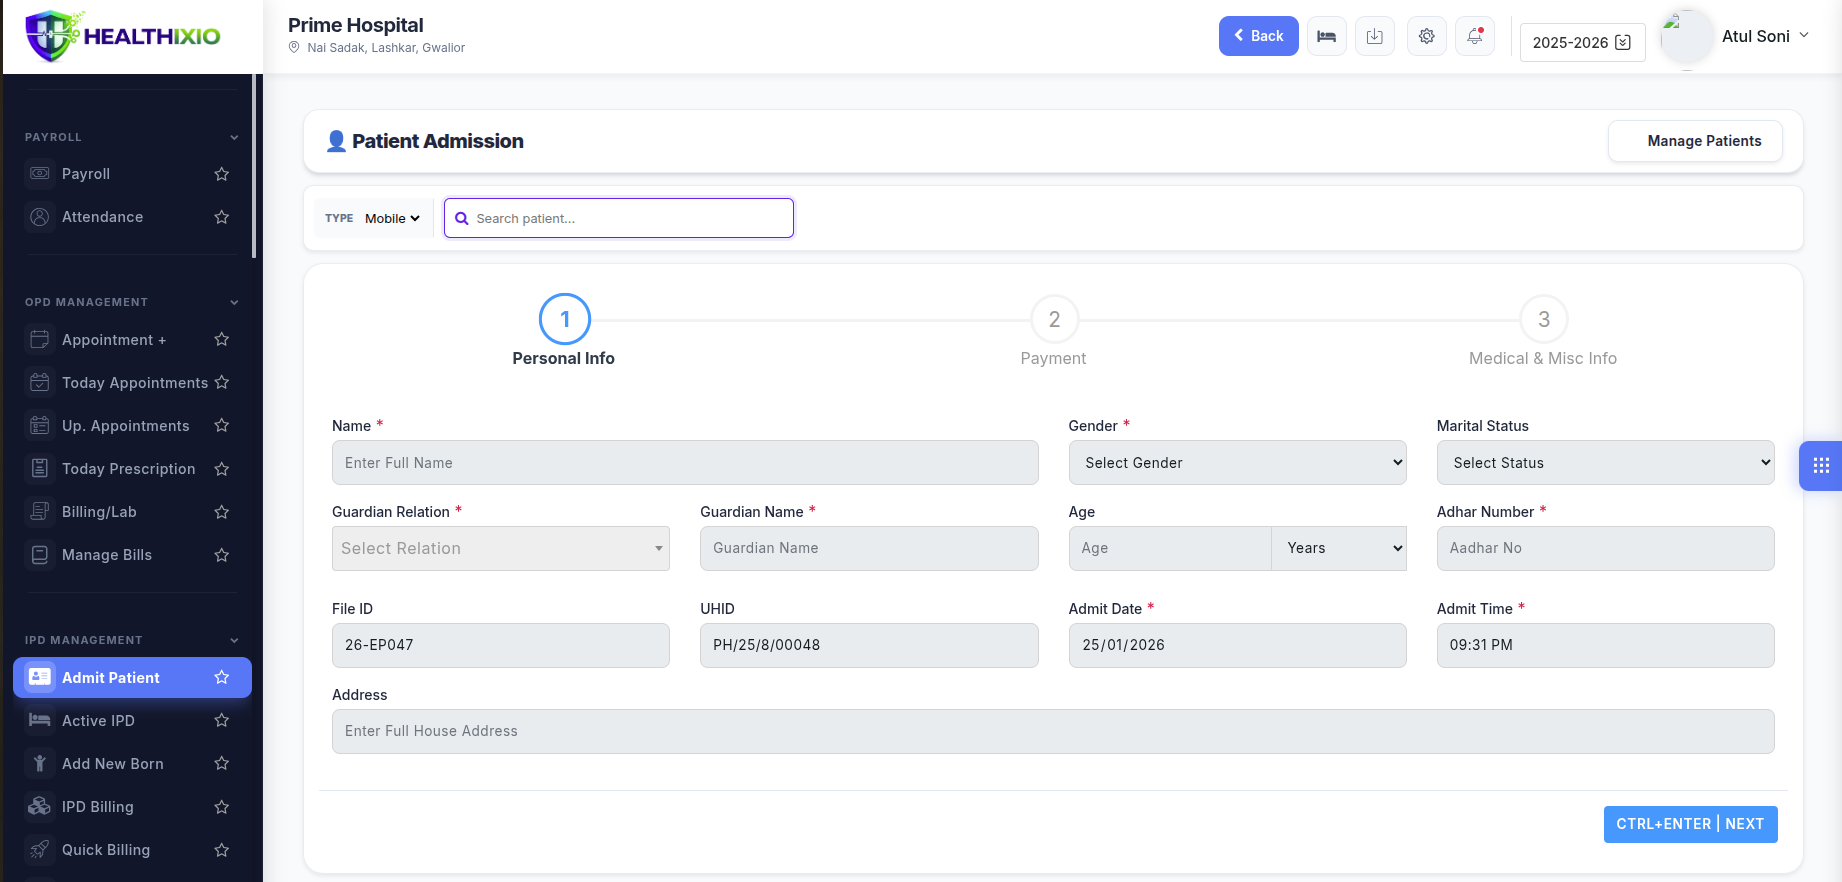
Task: Toggle star for IPD Billing
Action: tap(222, 807)
